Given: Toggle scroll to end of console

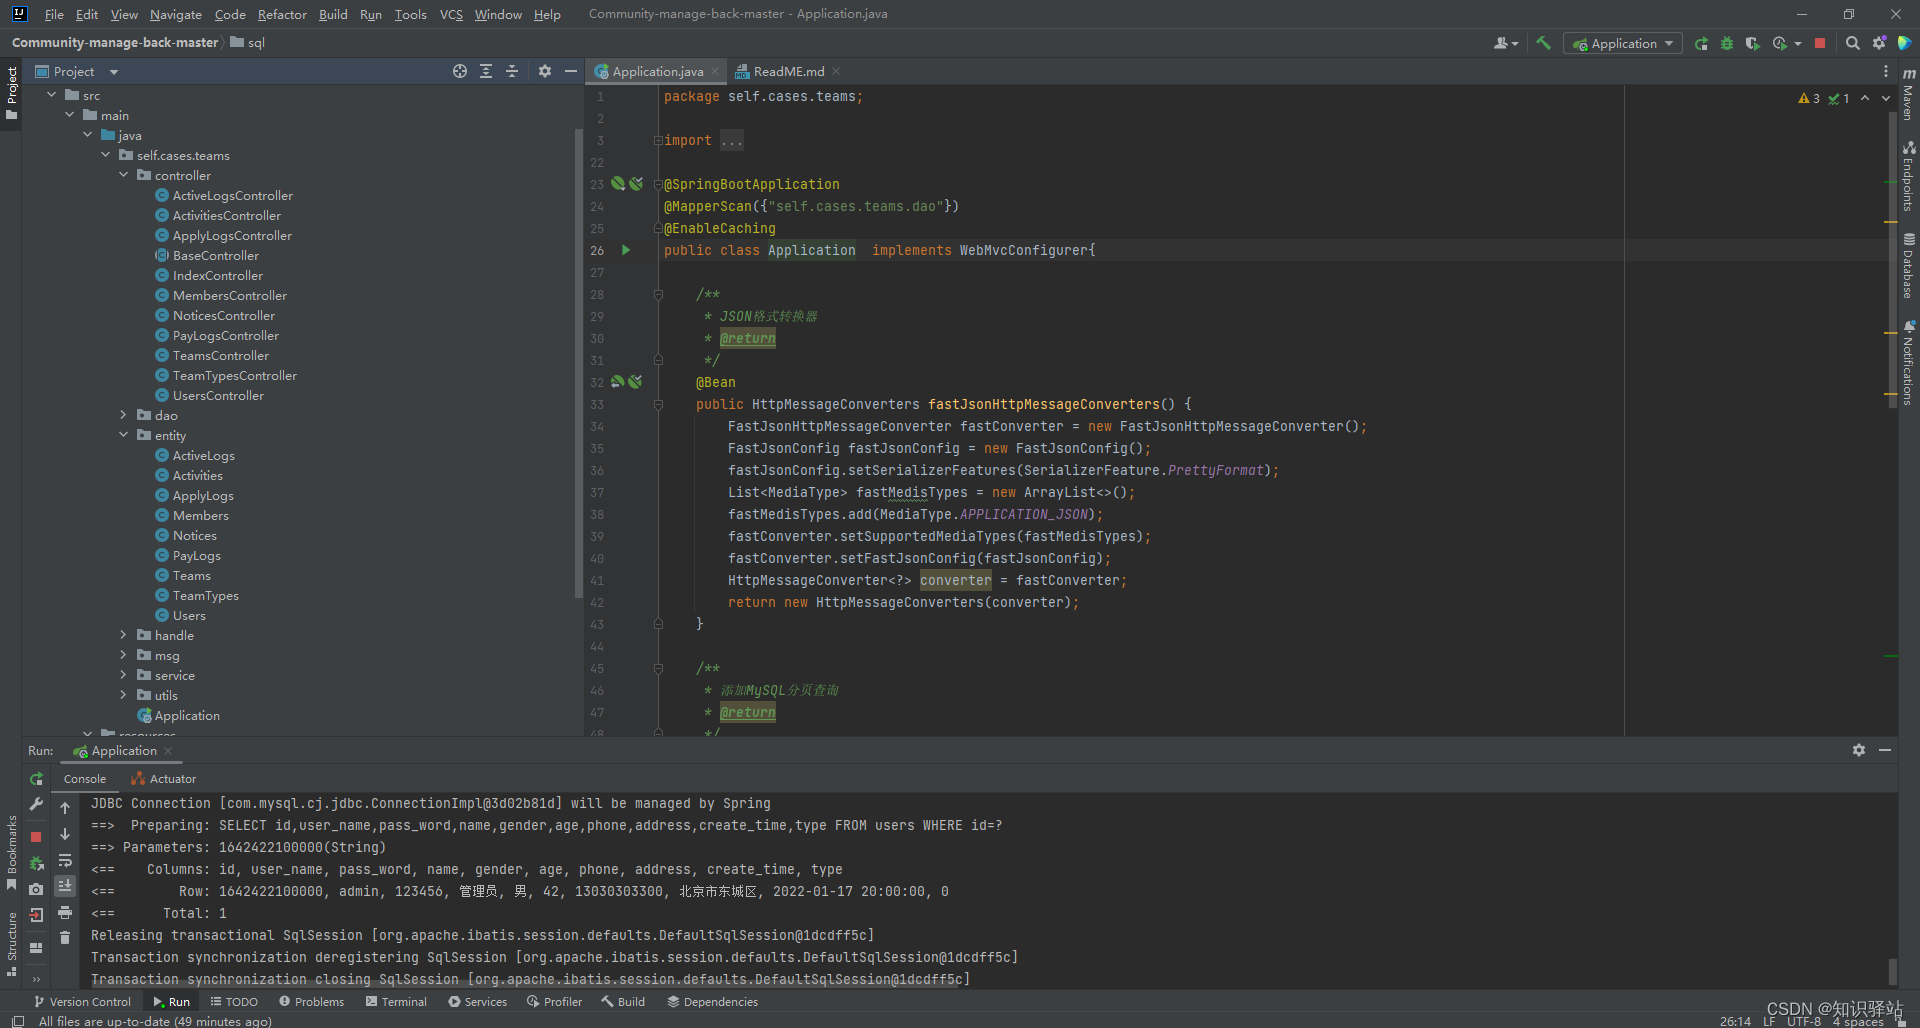Looking at the screenshot, I should (x=65, y=886).
